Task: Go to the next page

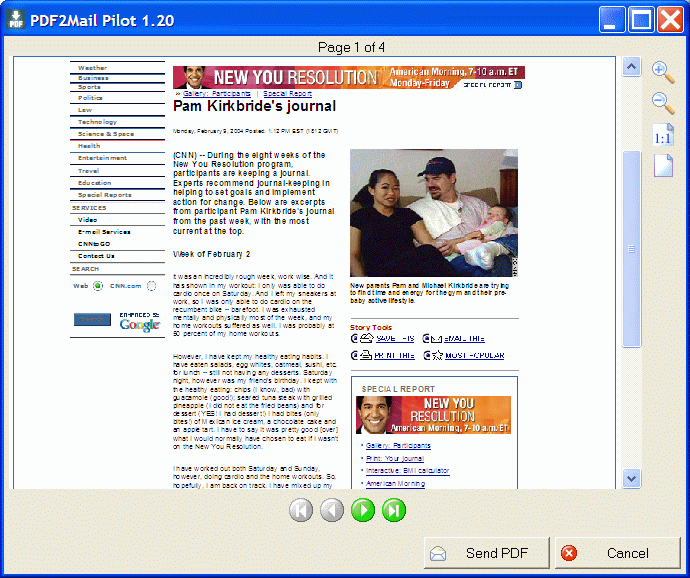Action: coord(363,510)
